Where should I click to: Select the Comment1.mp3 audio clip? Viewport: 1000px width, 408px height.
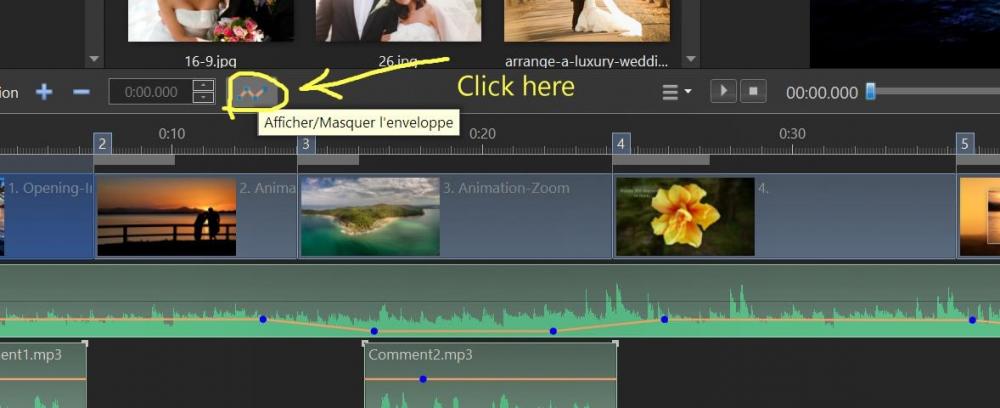pos(43,375)
